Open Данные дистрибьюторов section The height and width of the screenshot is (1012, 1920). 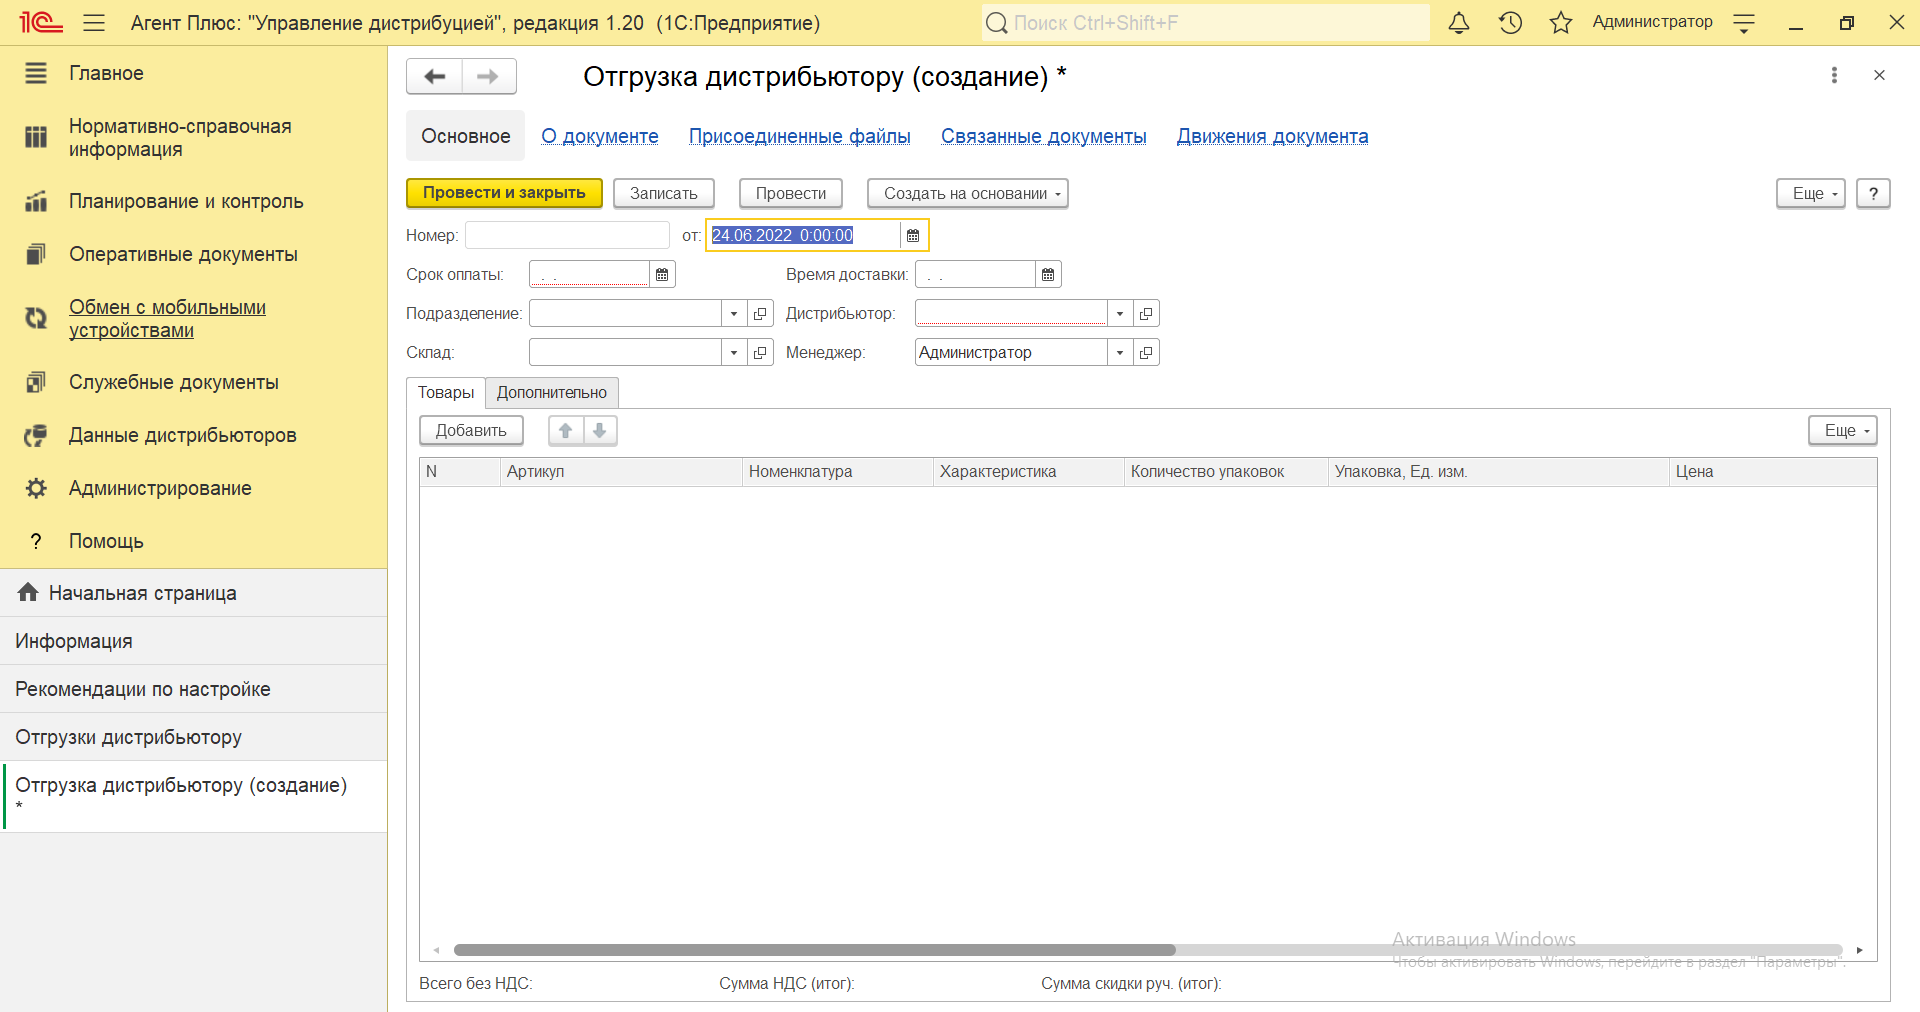point(194,435)
